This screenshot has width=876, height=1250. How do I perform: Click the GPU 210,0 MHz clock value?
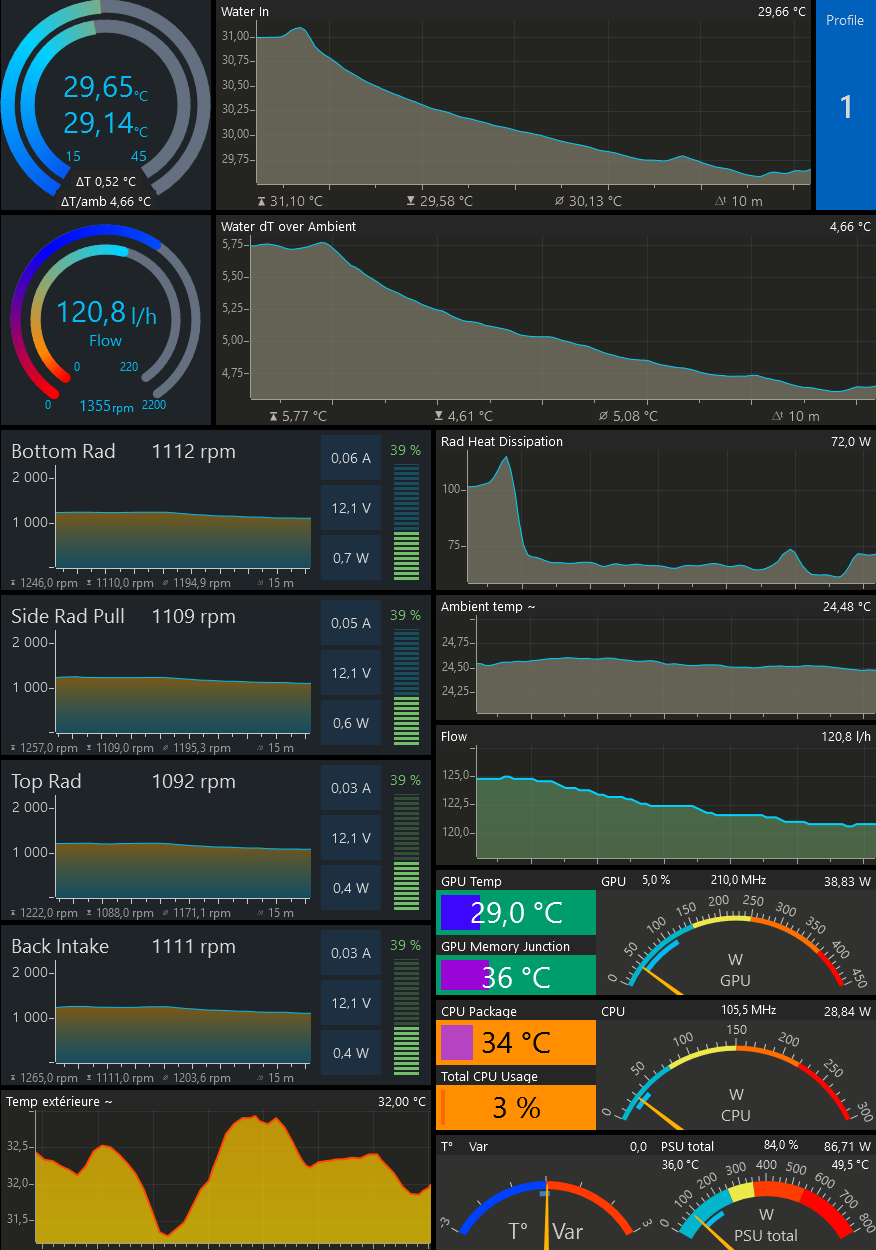pos(738,881)
